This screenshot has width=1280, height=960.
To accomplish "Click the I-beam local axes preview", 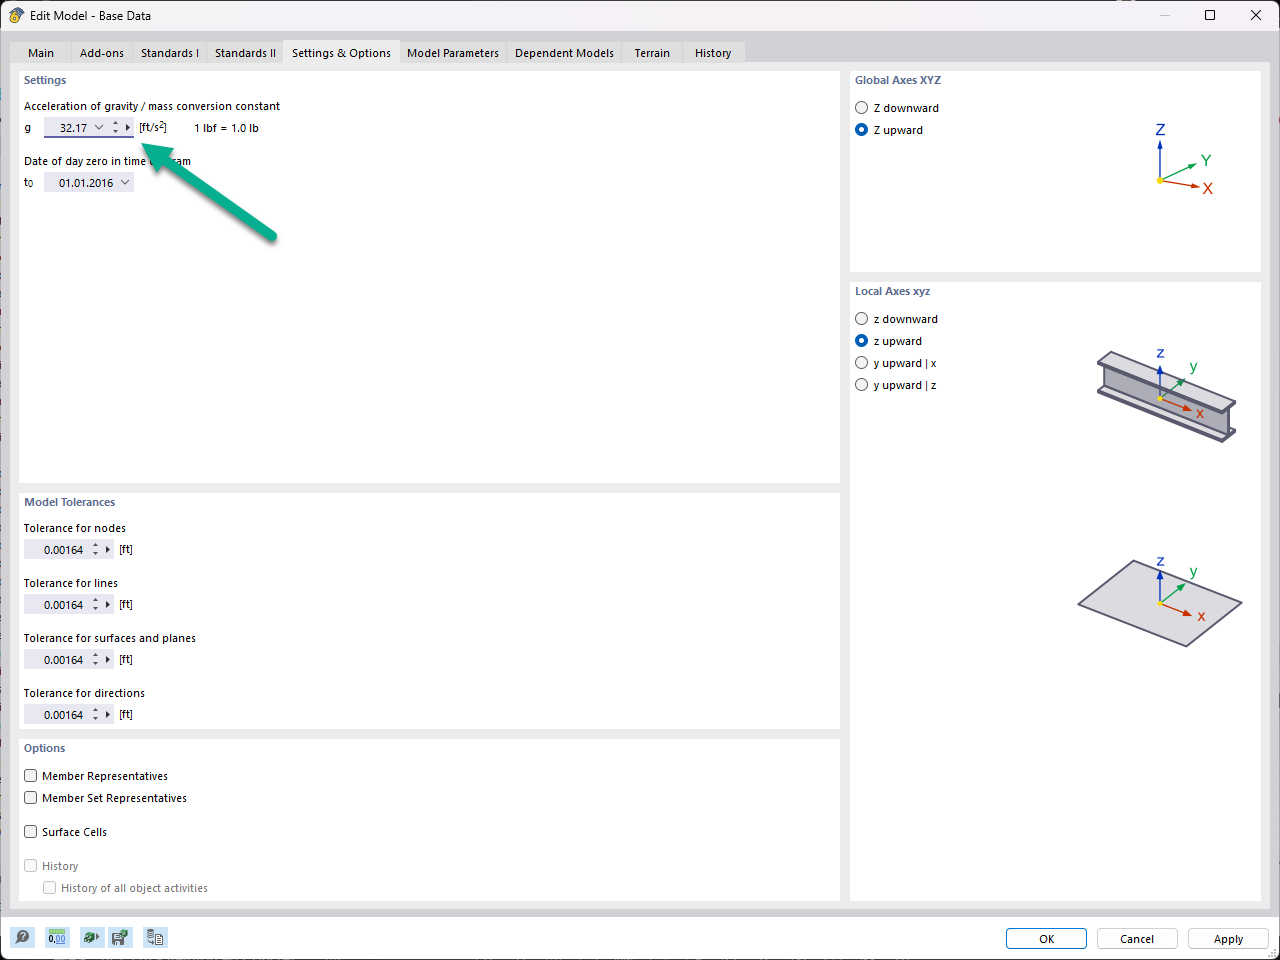I will pos(1167,395).
